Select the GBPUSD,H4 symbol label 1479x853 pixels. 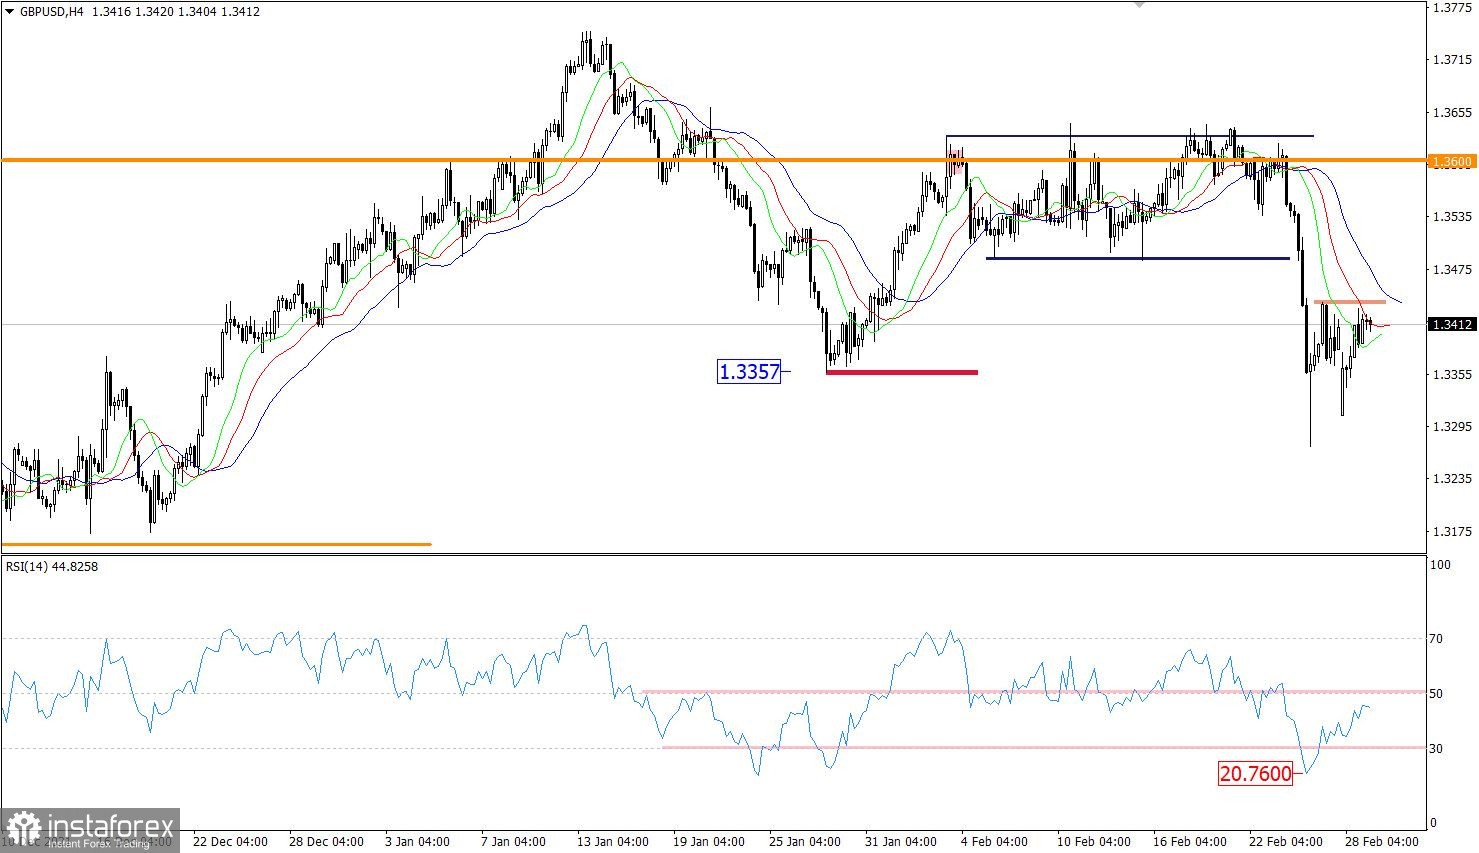click(x=51, y=12)
